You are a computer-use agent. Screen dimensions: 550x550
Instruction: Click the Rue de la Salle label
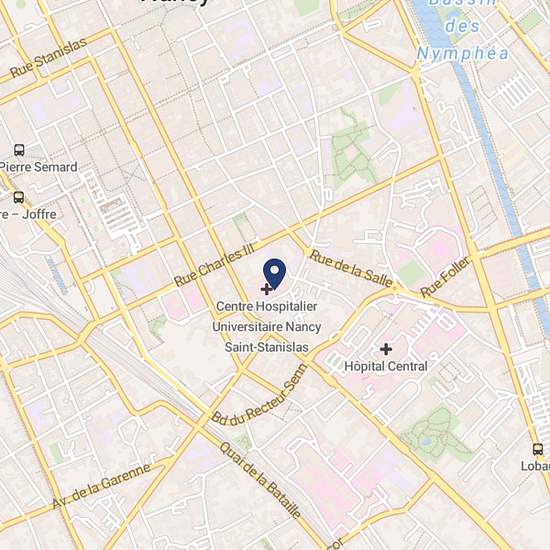point(351,268)
